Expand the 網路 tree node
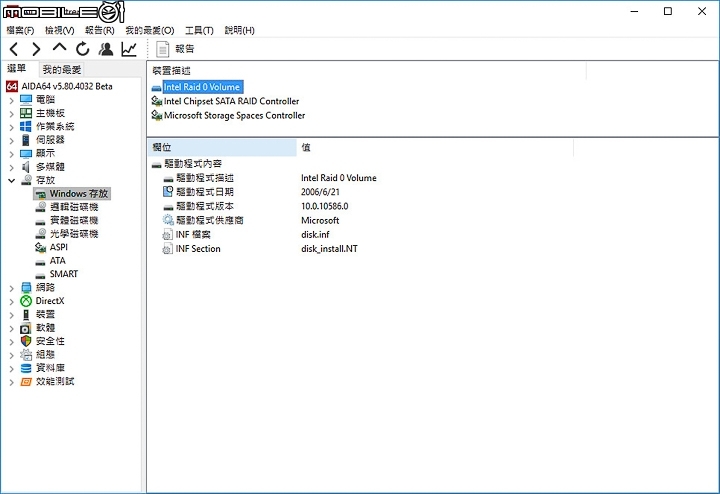 [x=11, y=288]
